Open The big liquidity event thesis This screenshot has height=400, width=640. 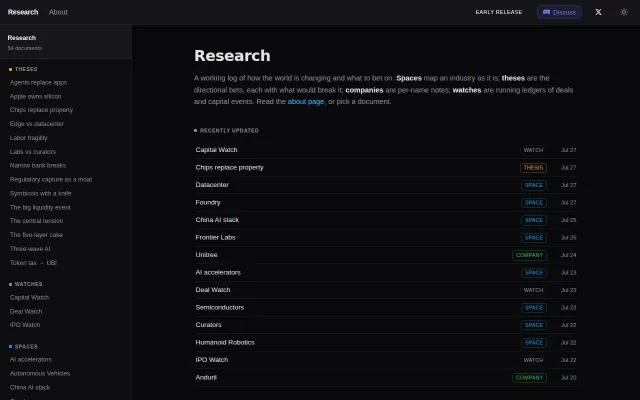(x=40, y=207)
